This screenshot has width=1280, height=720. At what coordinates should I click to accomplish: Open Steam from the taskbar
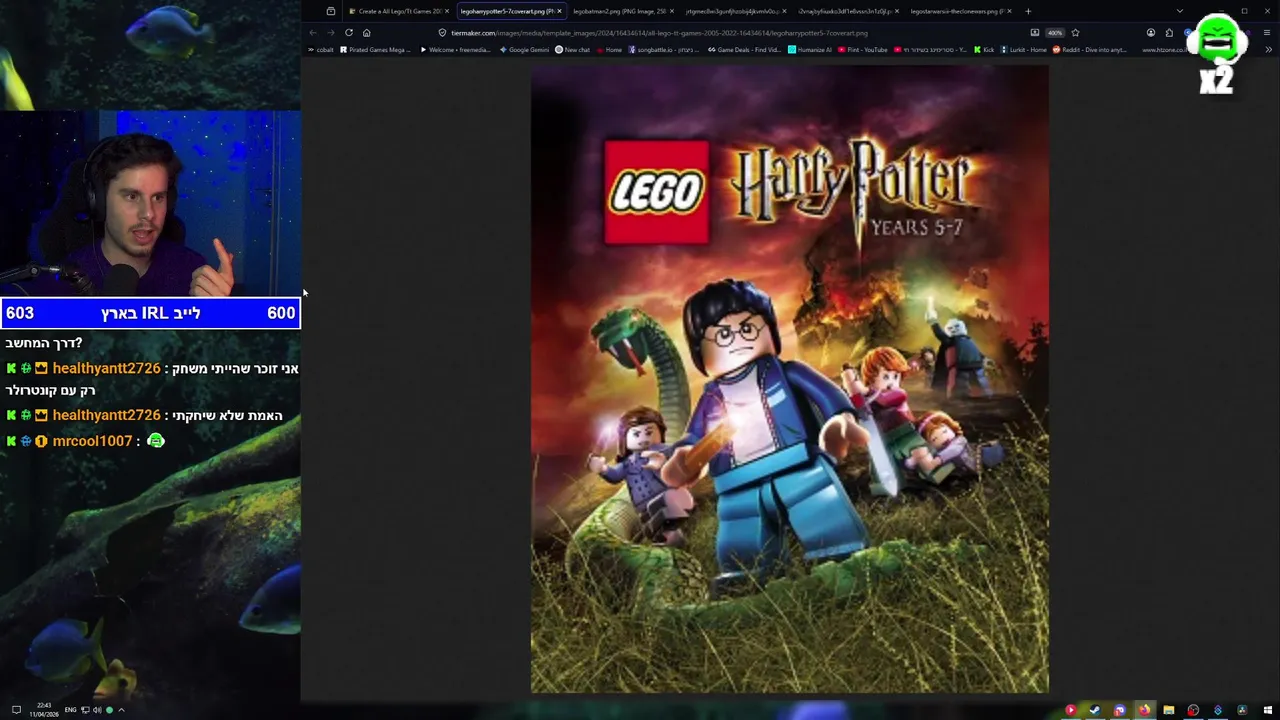pyautogui.click(x=1095, y=710)
